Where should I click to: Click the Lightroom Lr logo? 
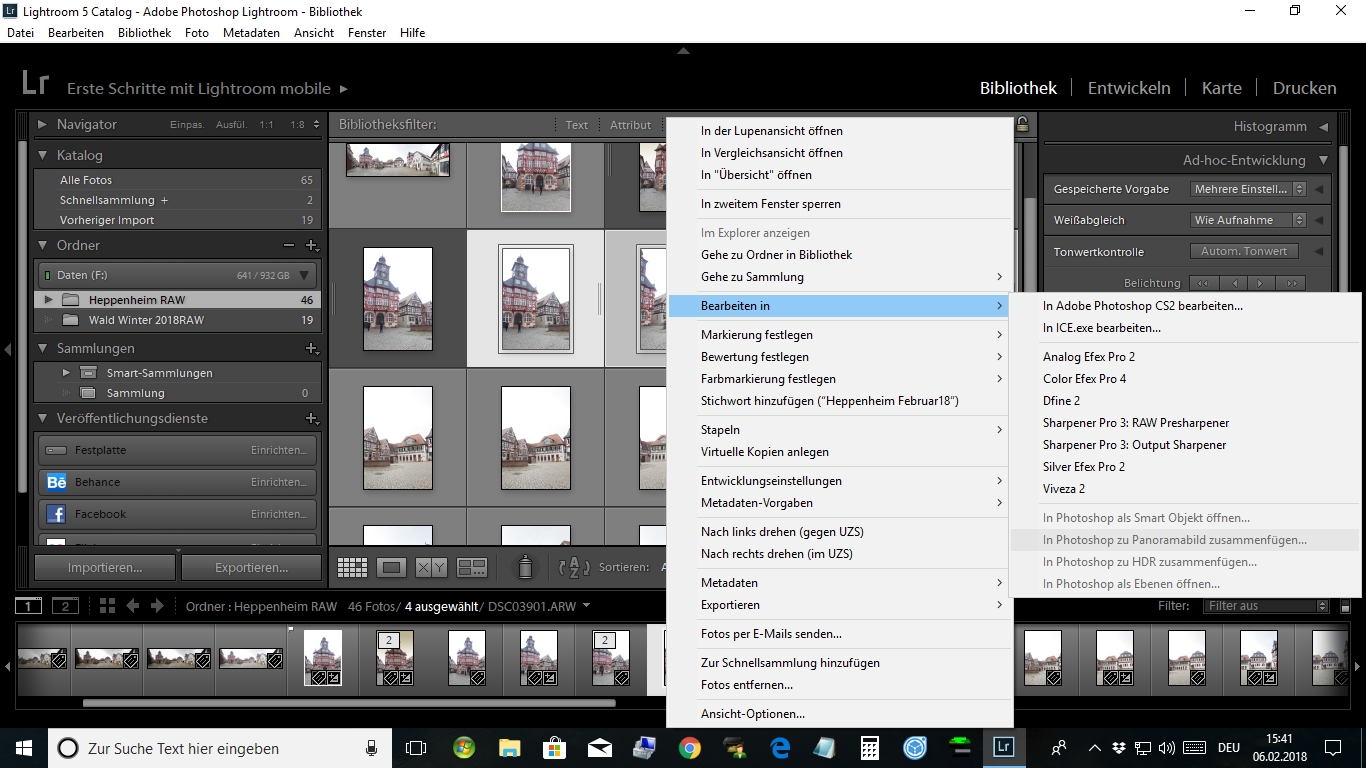35,84
